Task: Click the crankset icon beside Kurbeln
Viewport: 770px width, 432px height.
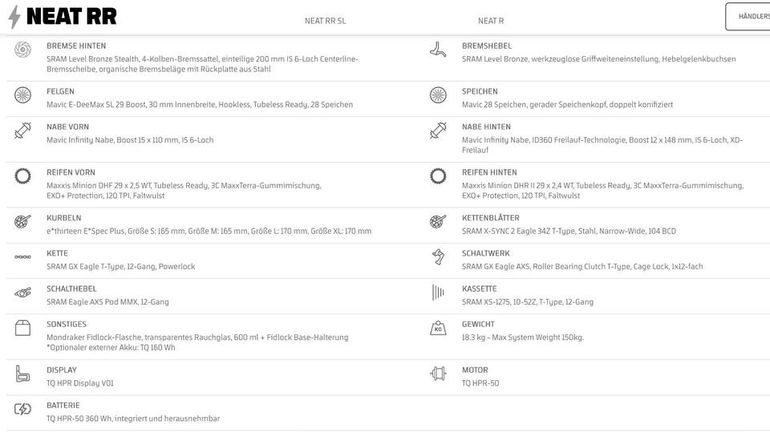Action: [x=23, y=222]
